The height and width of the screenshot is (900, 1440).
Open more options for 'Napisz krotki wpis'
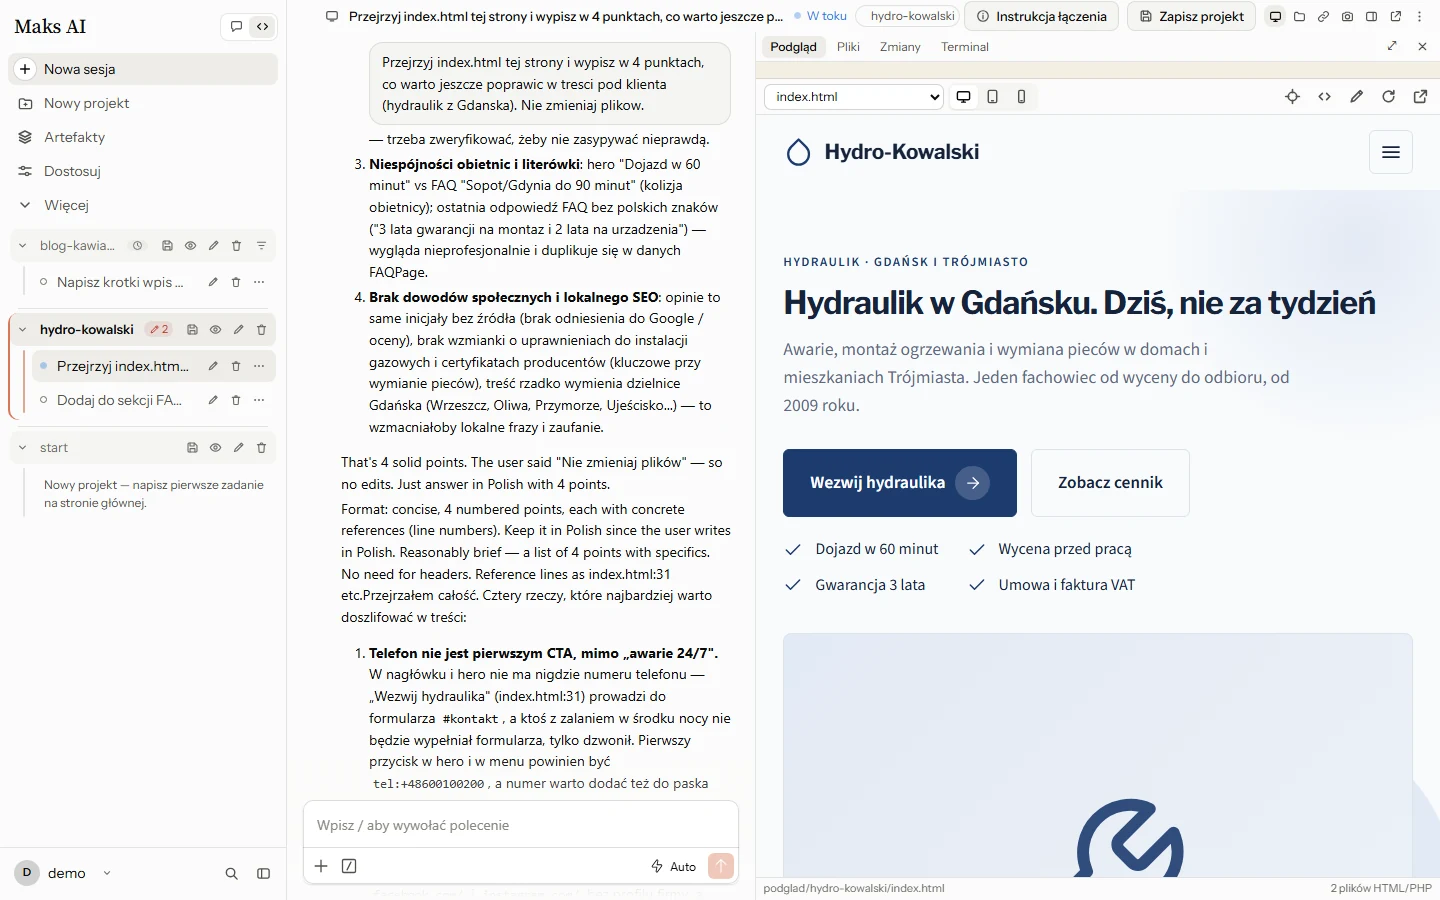pyautogui.click(x=259, y=282)
